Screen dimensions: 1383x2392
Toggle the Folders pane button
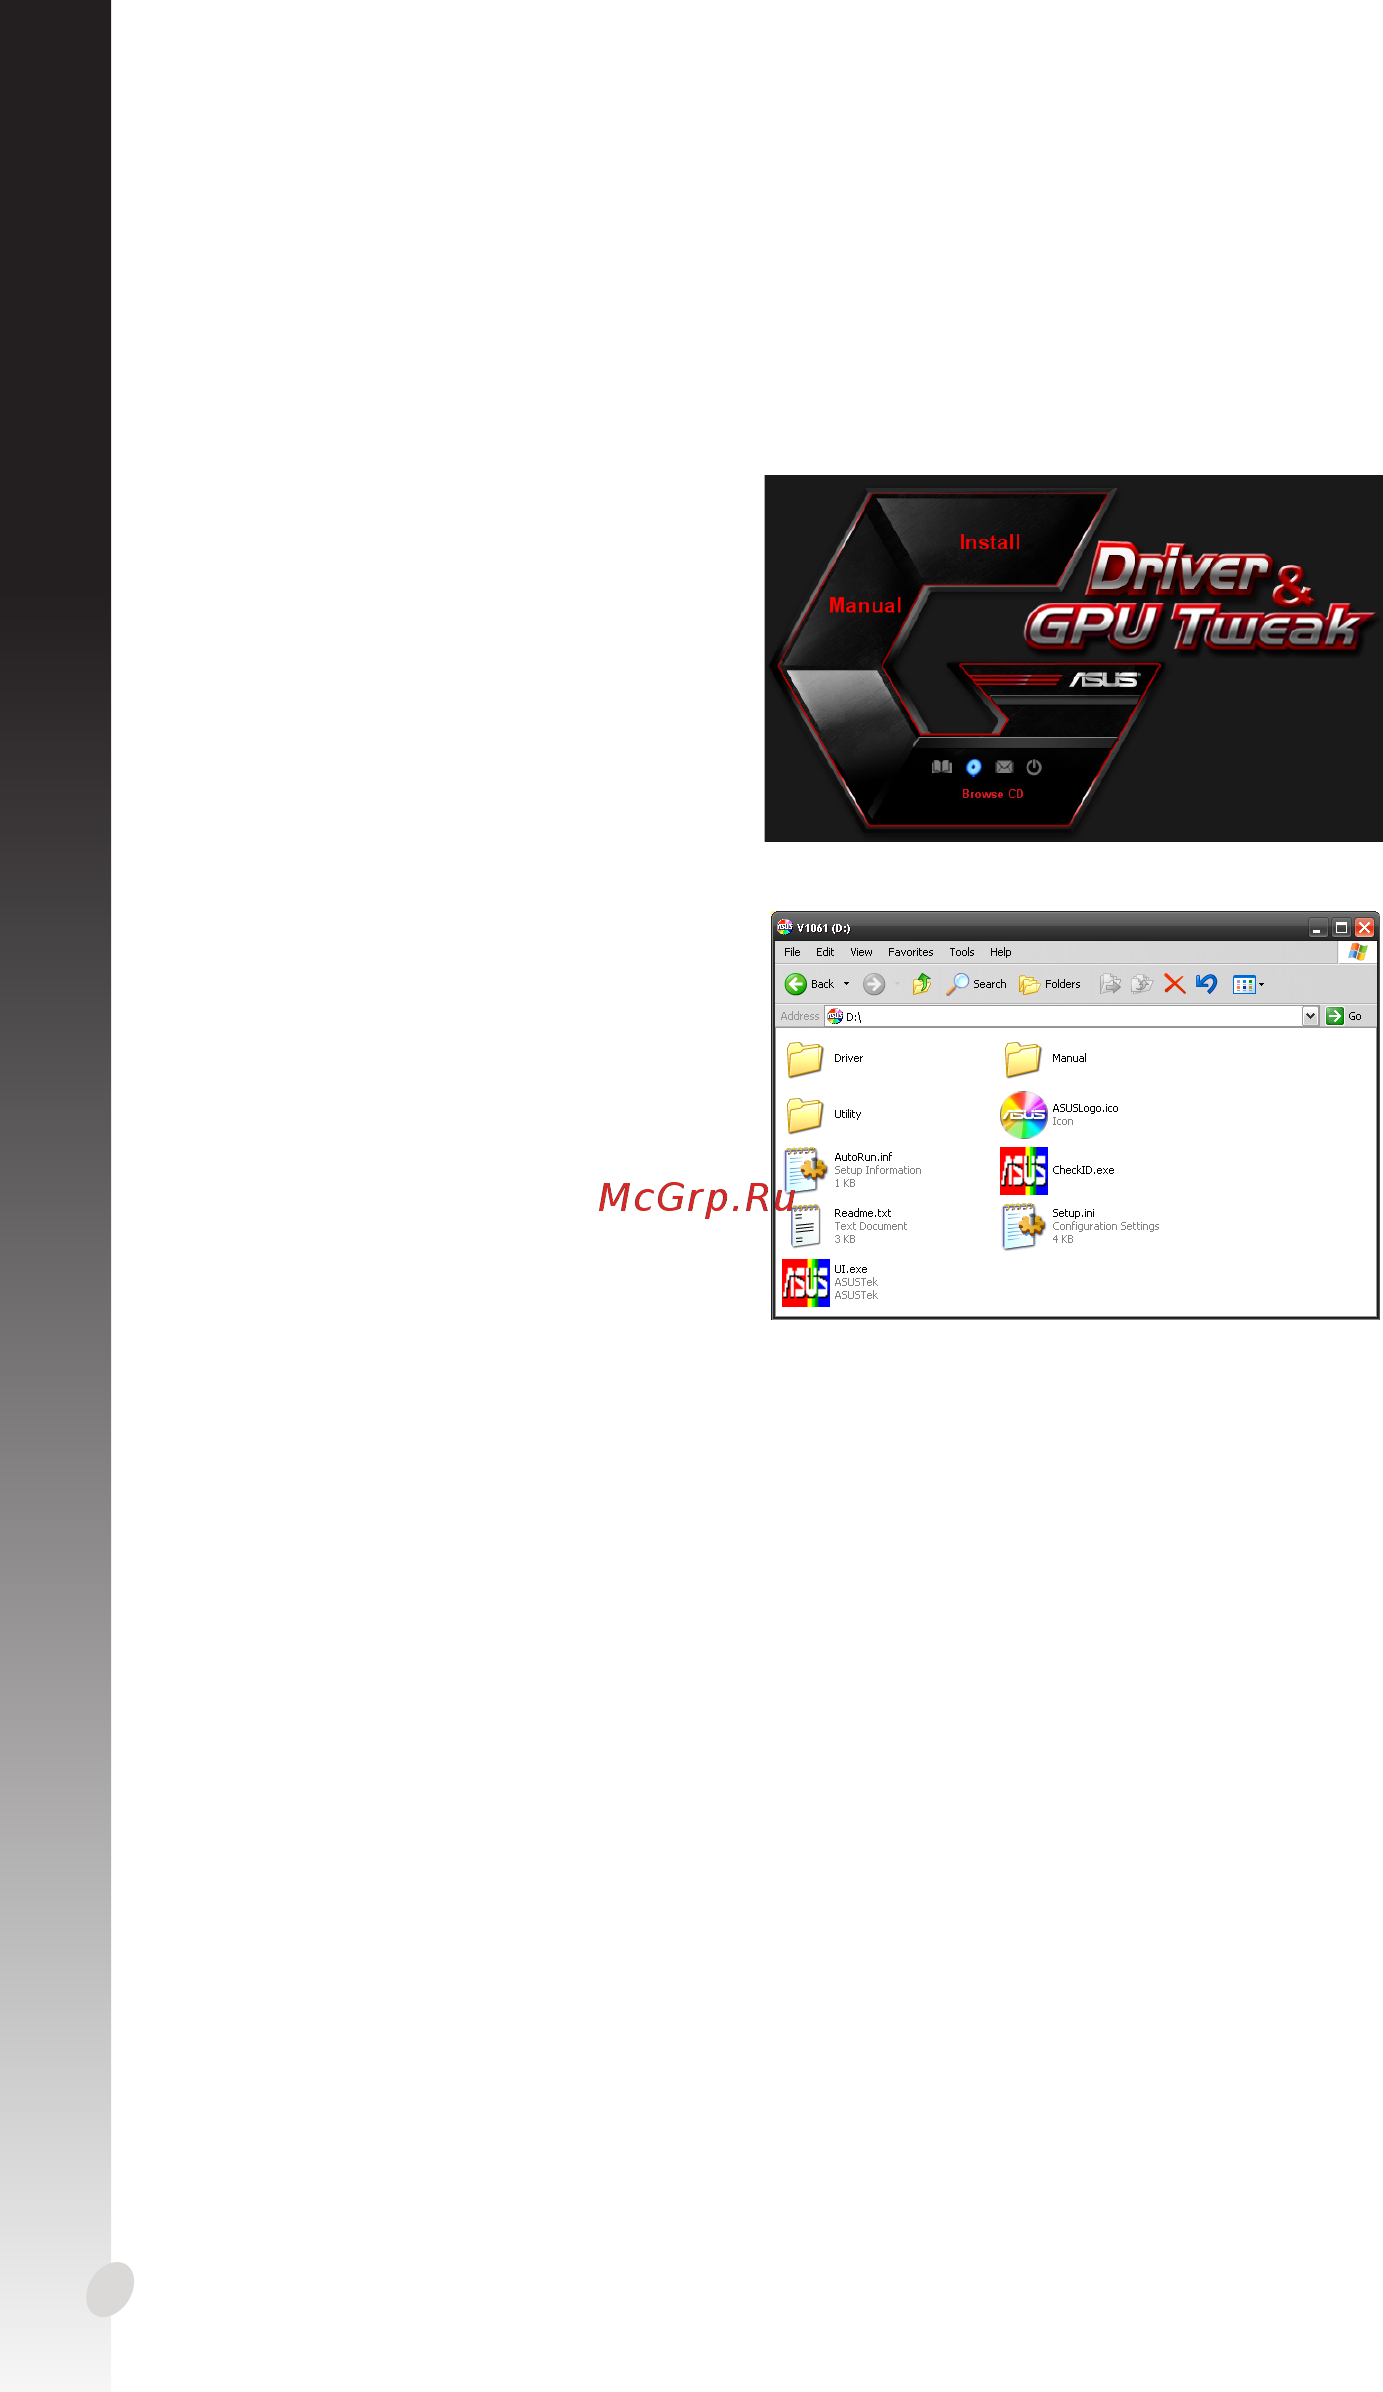point(1050,984)
